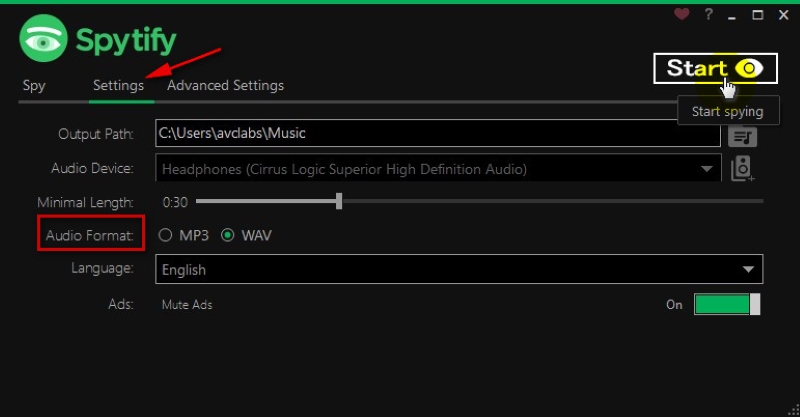Click the 0:30 minimal length value

tap(175, 202)
